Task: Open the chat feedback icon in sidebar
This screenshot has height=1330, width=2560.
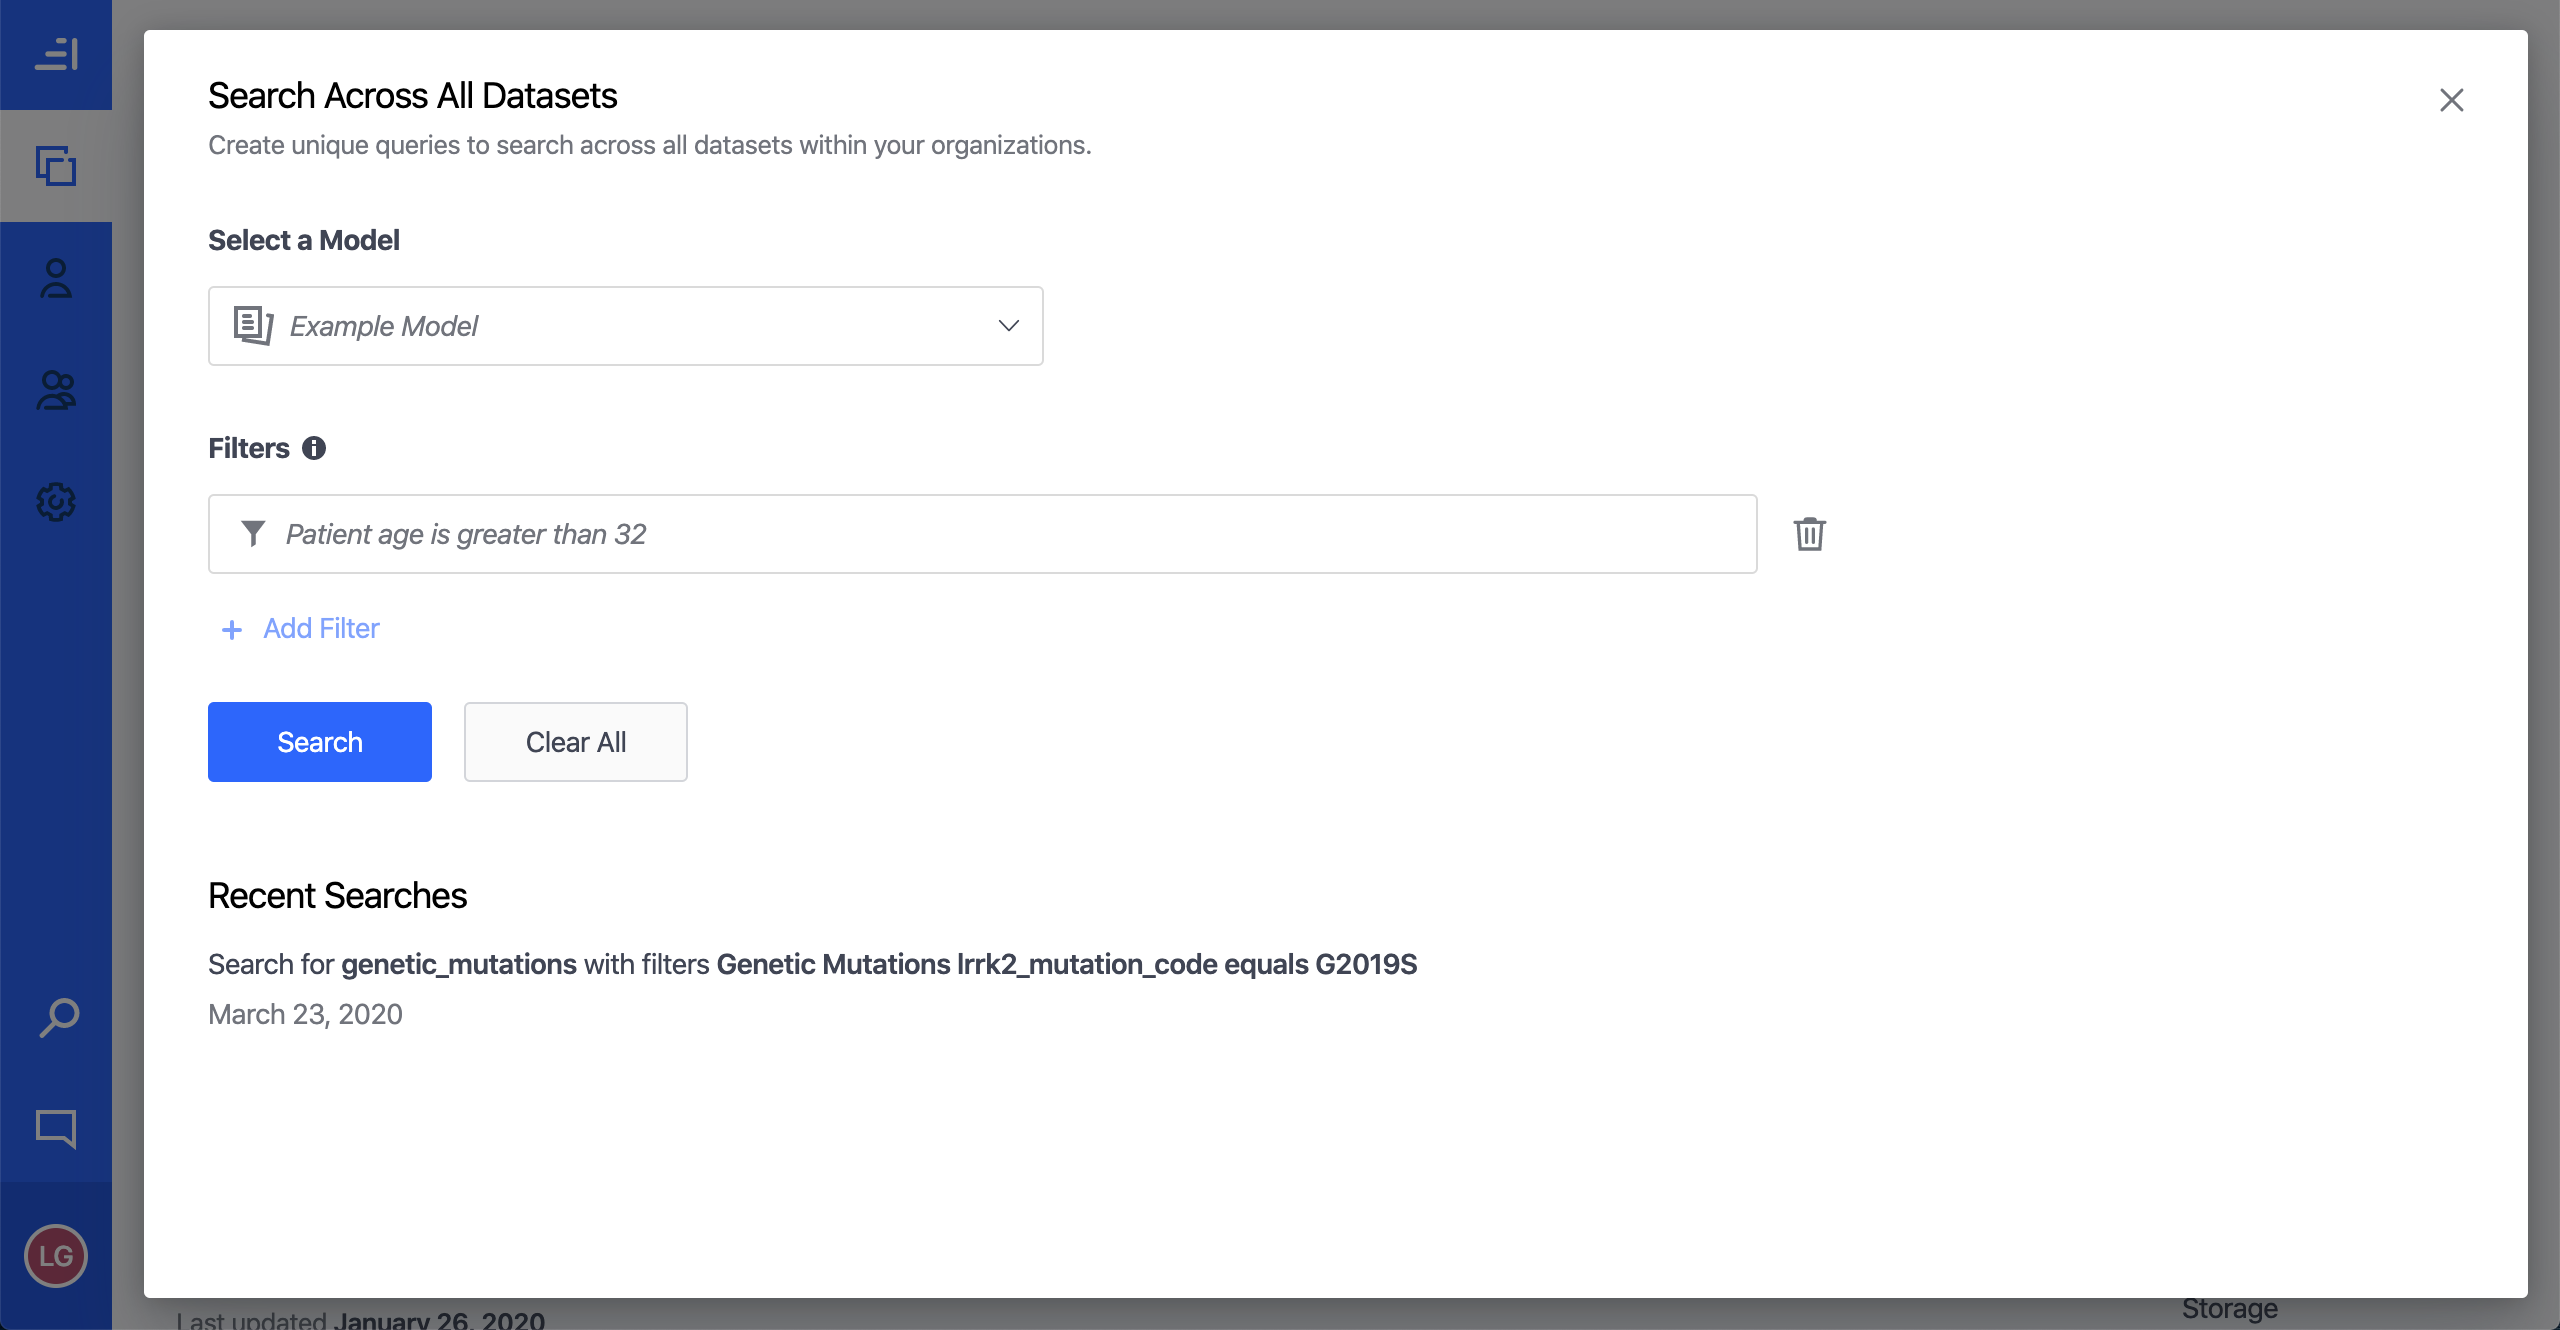Action: pyautogui.click(x=56, y=1128)
